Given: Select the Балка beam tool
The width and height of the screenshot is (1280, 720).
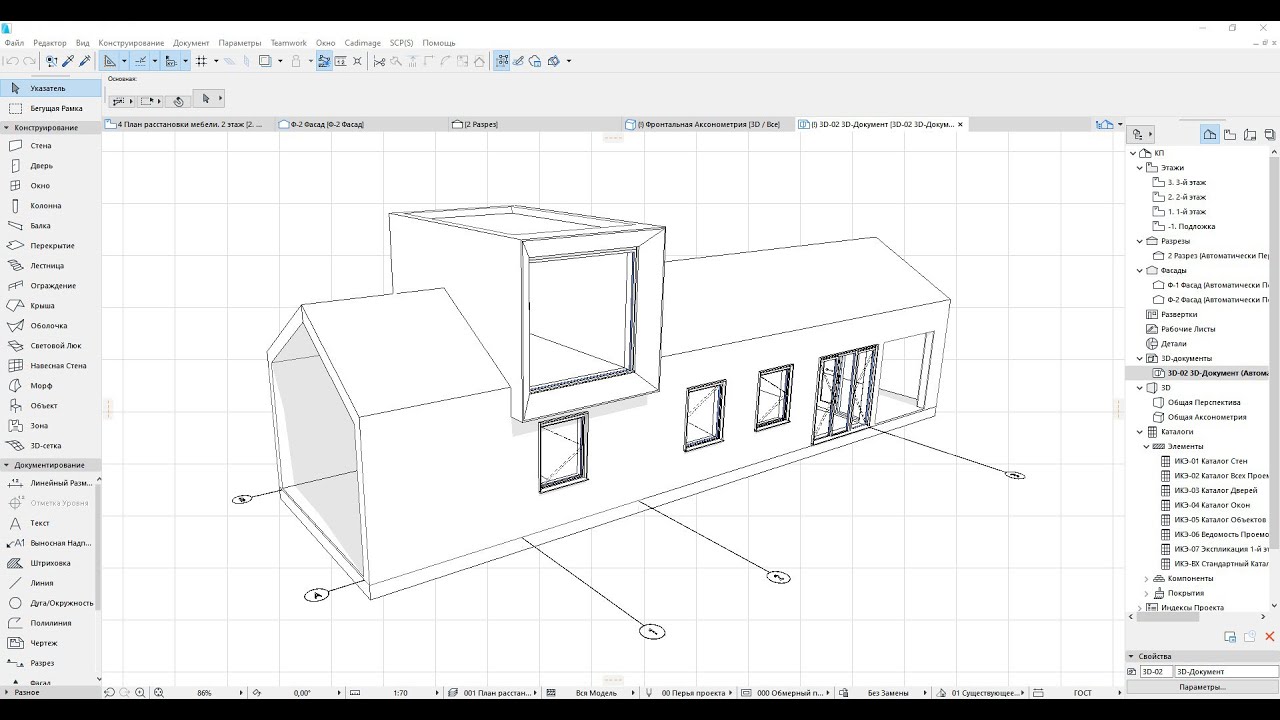Looking at the screenshot, I should [50, 226].
